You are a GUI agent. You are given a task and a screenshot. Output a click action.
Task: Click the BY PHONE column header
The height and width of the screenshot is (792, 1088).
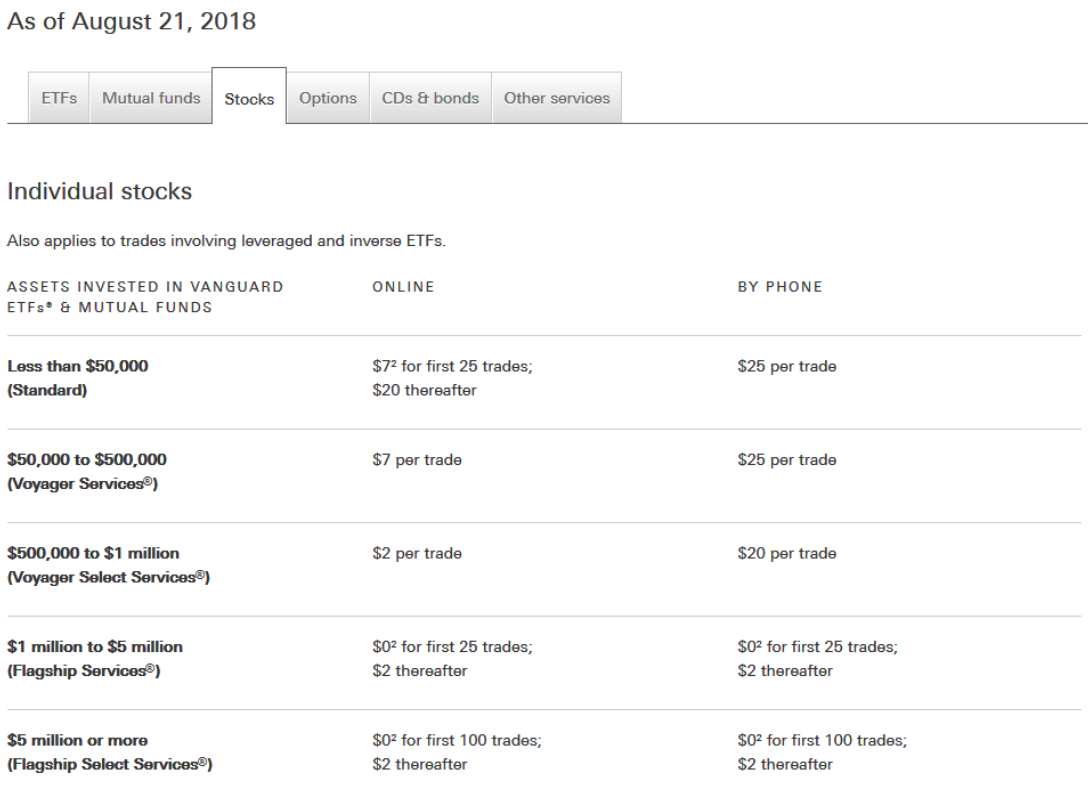[780, 287]
